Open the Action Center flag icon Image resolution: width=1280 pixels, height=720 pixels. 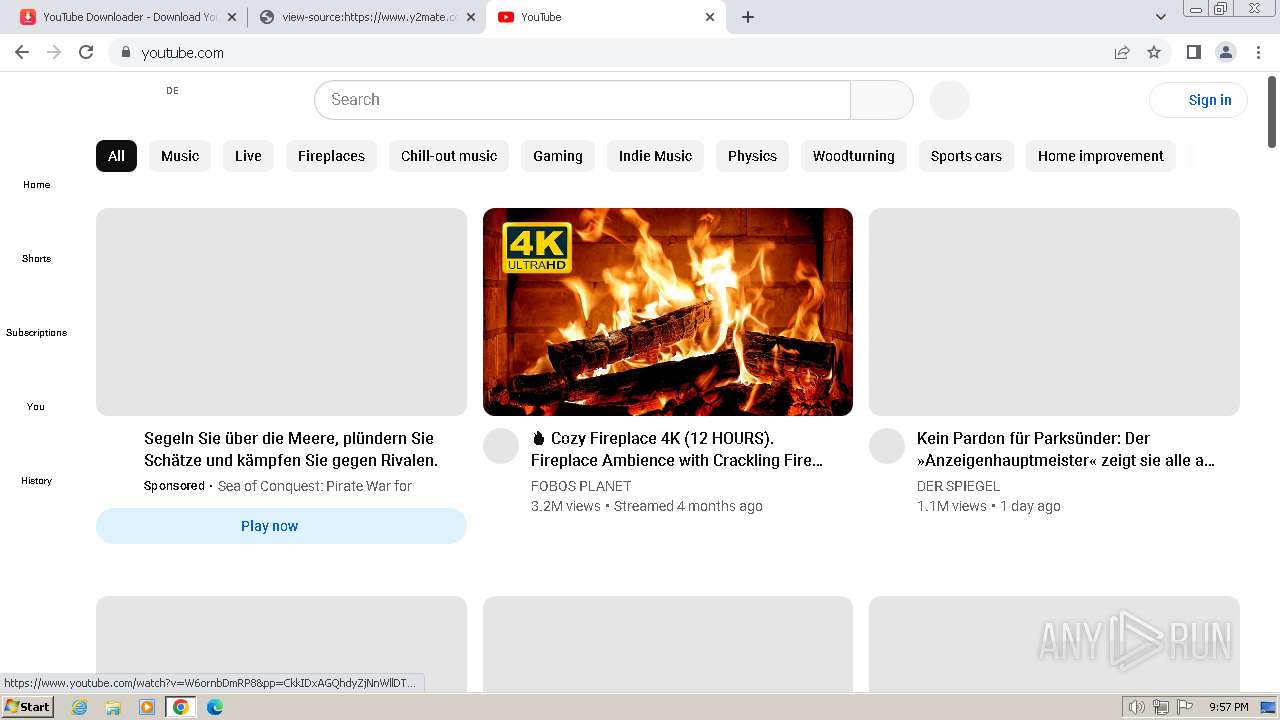pyautogui.click(x=1185, y=707)
